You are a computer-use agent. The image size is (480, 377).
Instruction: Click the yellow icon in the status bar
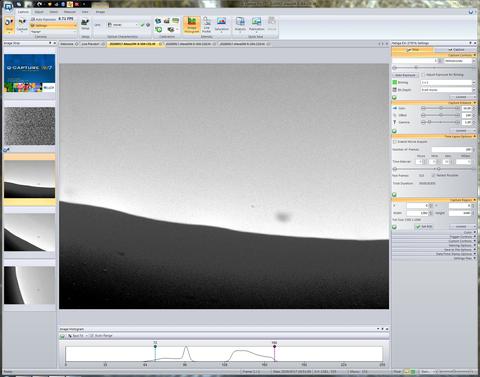(x=407, y=371)
